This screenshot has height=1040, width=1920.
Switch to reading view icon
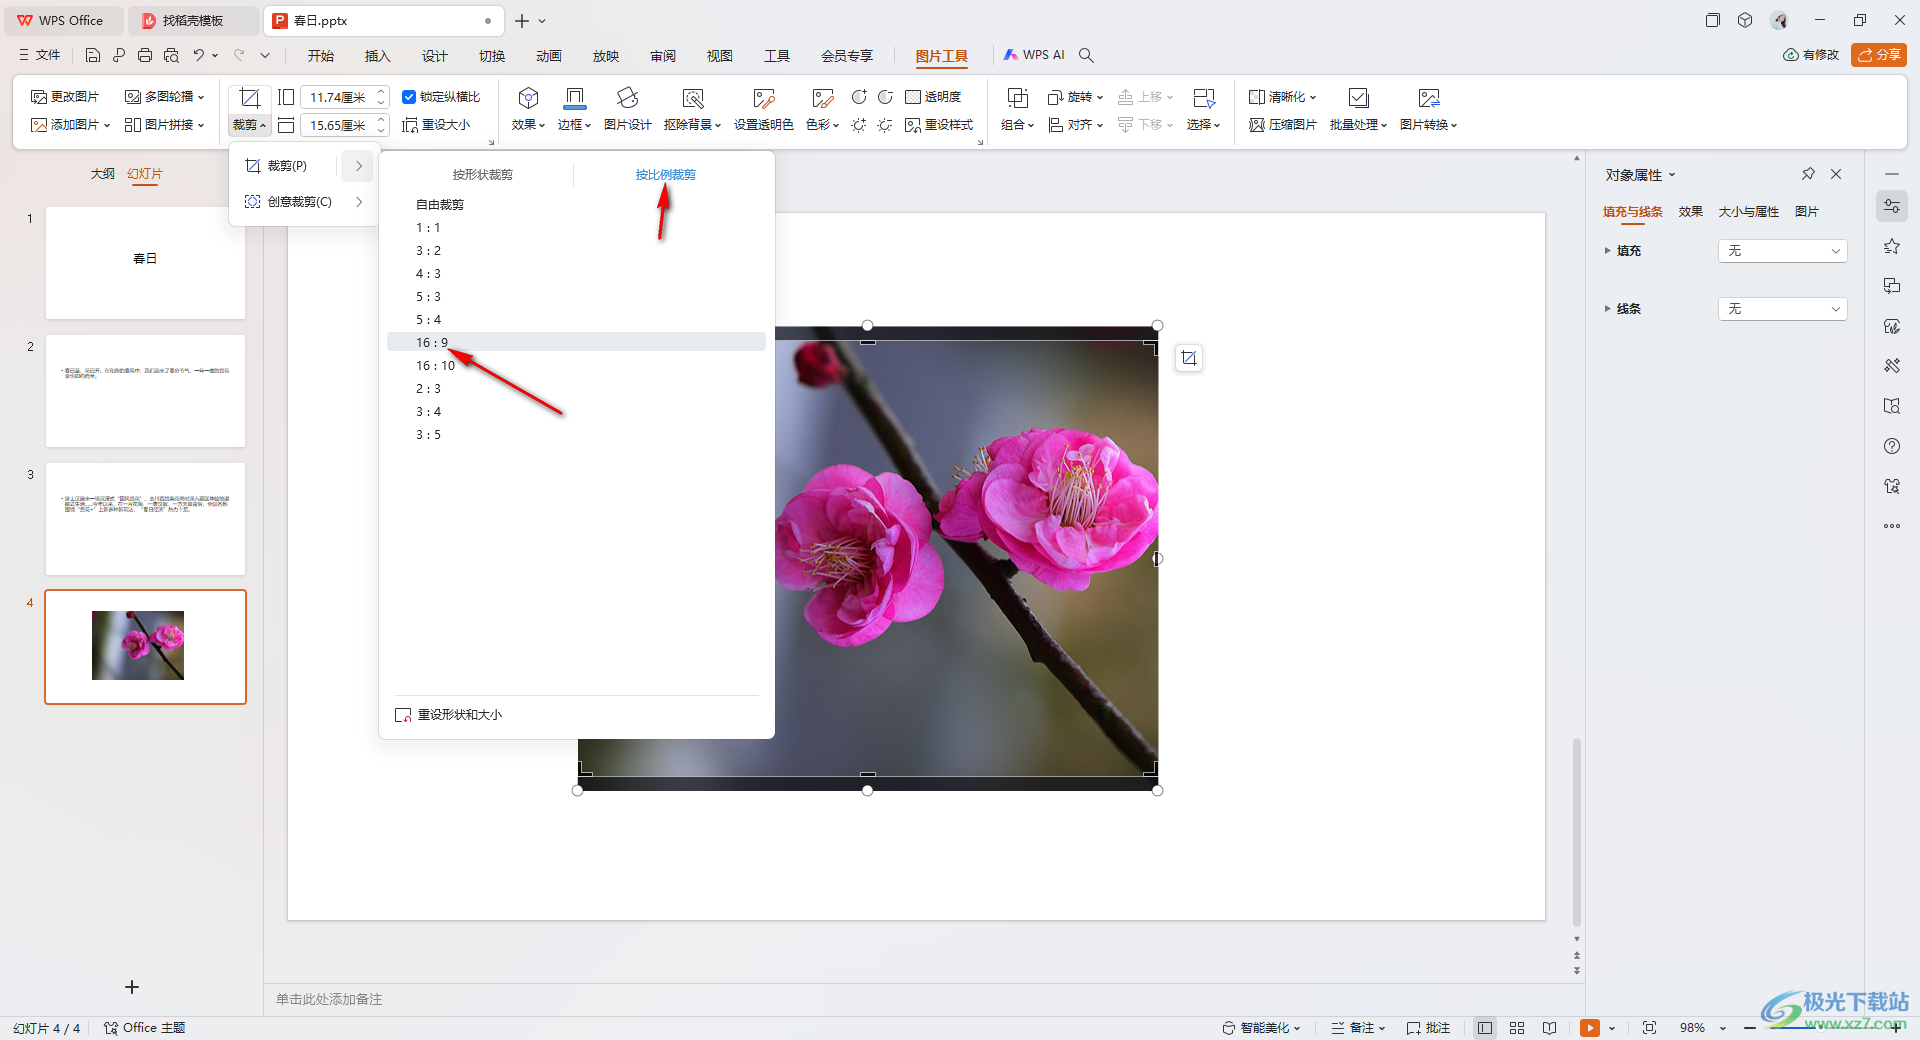pos(1549,1027)
